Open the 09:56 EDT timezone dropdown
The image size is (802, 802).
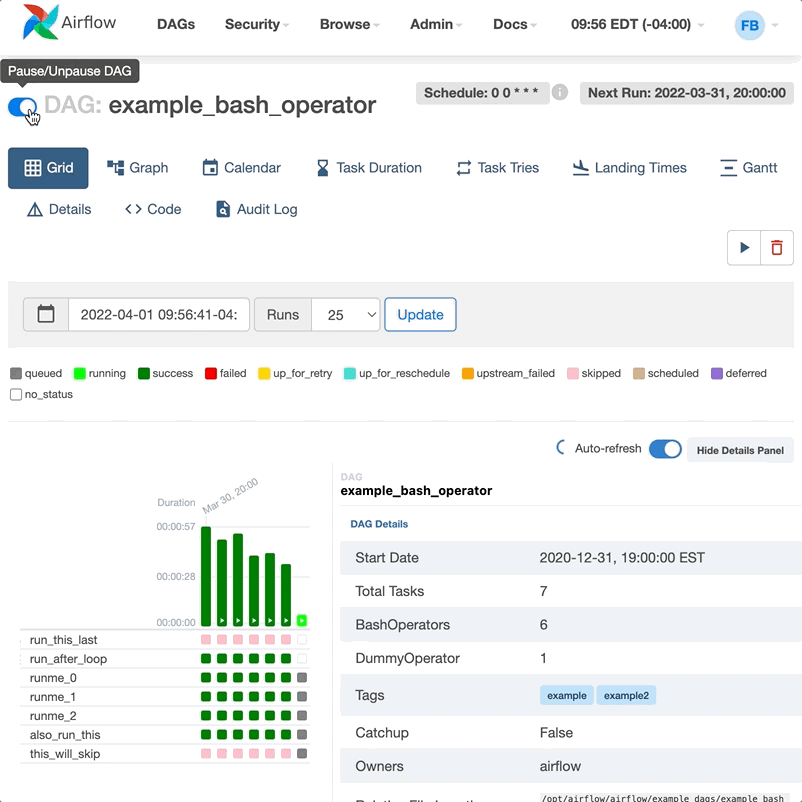pos(637,24)
